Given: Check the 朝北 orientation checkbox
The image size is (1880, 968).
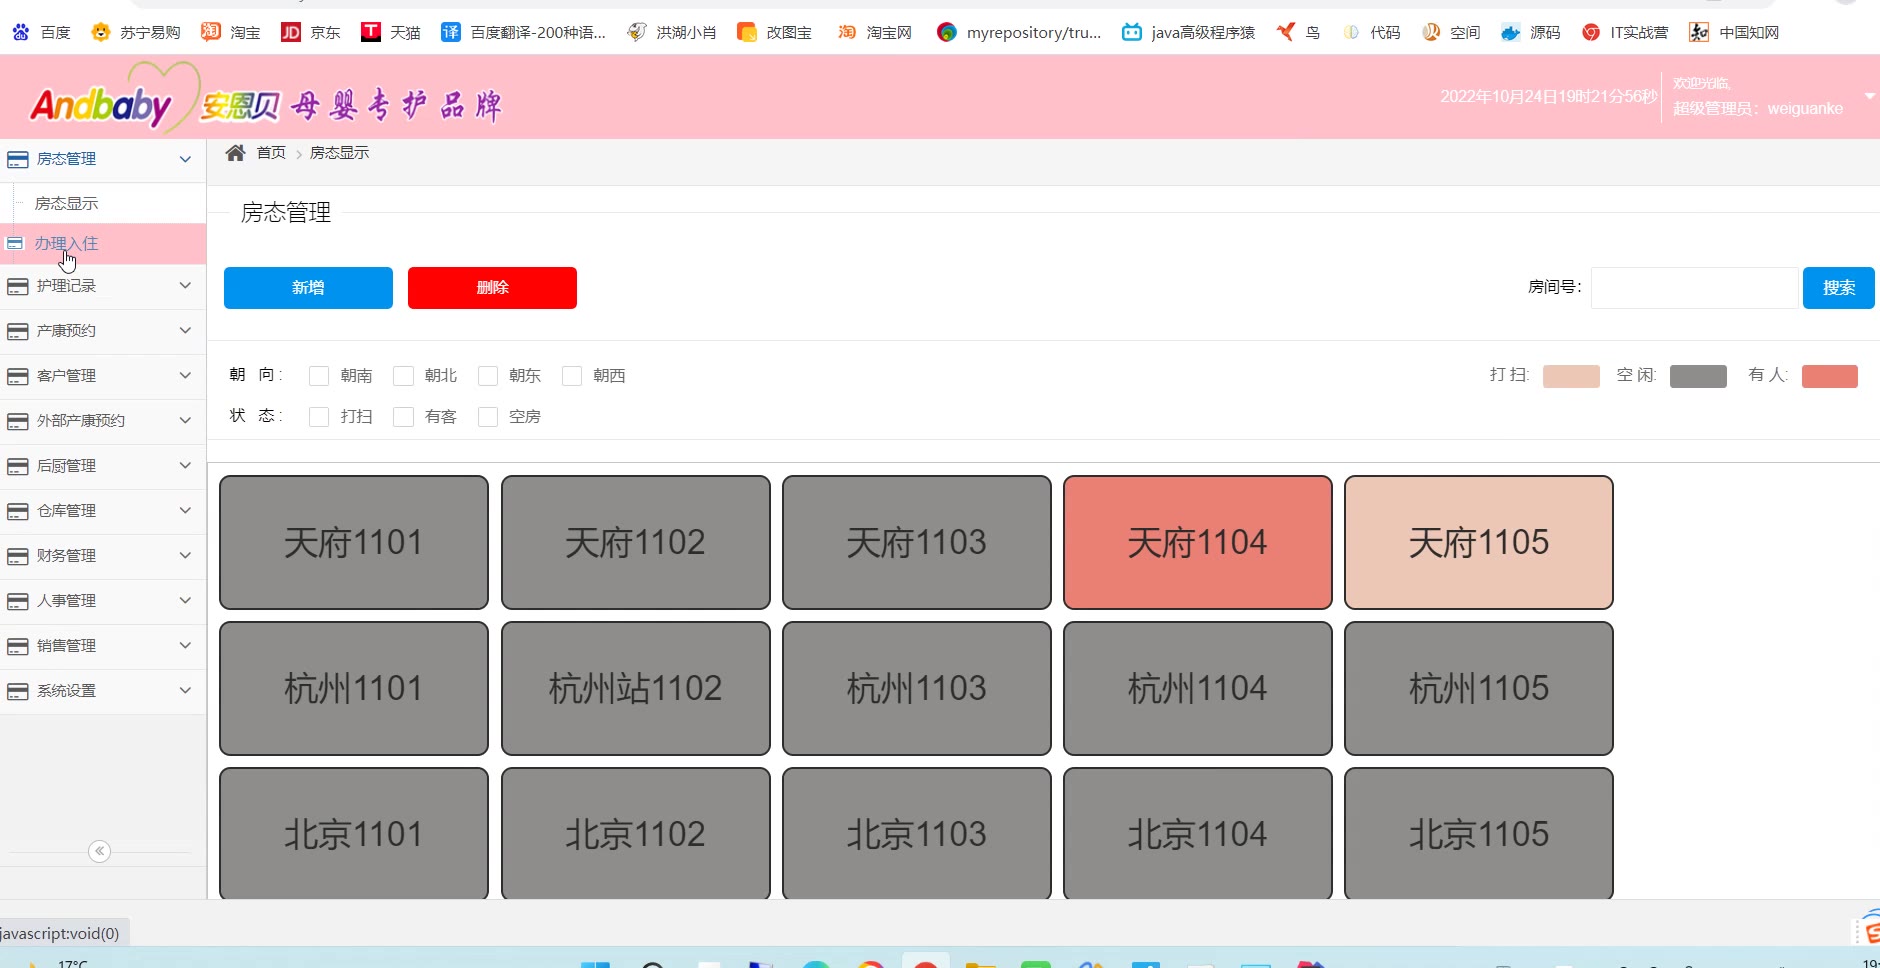Looking at the screenshot, I should 403,375.
